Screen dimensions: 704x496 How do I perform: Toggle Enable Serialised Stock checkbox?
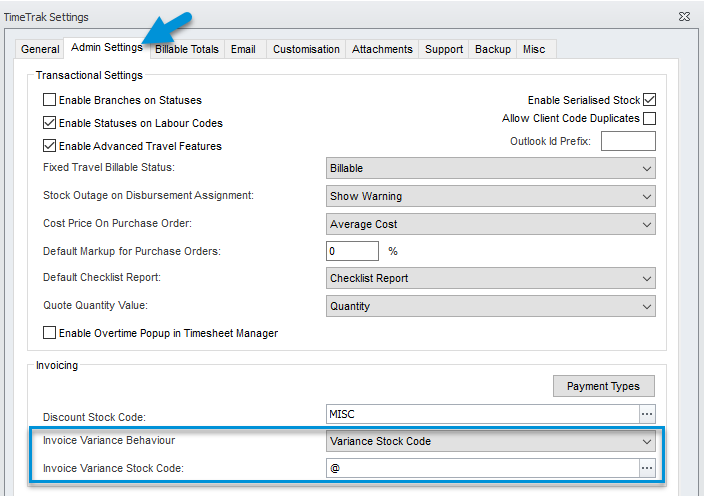point(649,100)
